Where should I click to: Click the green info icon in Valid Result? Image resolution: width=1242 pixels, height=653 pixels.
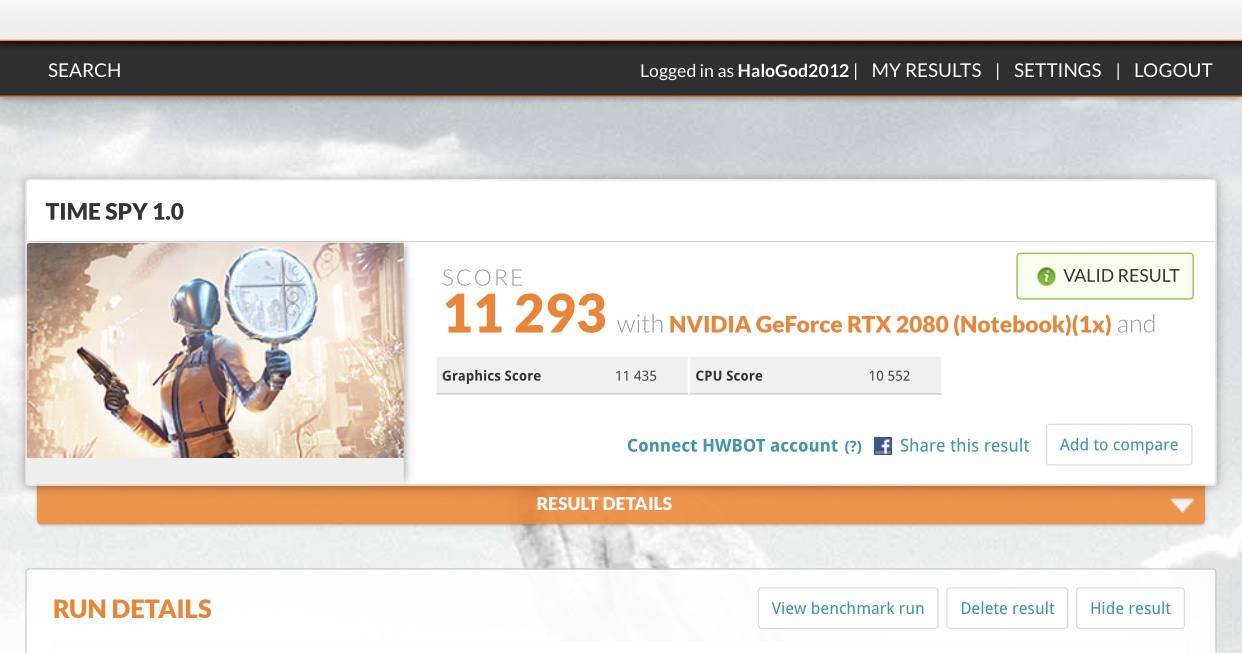click(x=1046, y=276)
